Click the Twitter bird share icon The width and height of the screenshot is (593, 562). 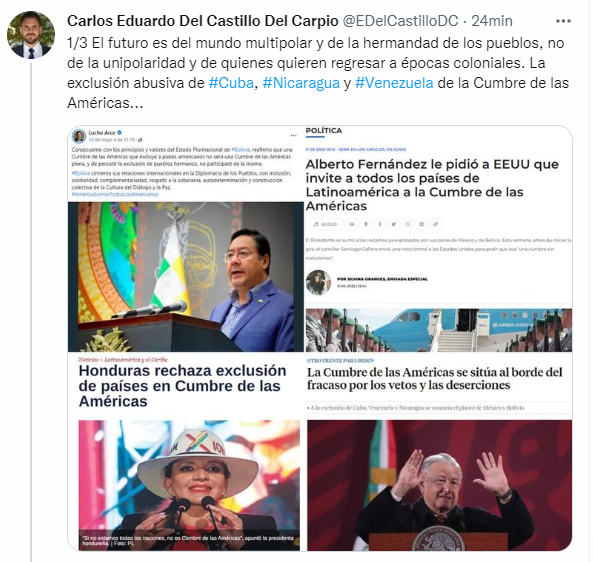coord(393,224)
